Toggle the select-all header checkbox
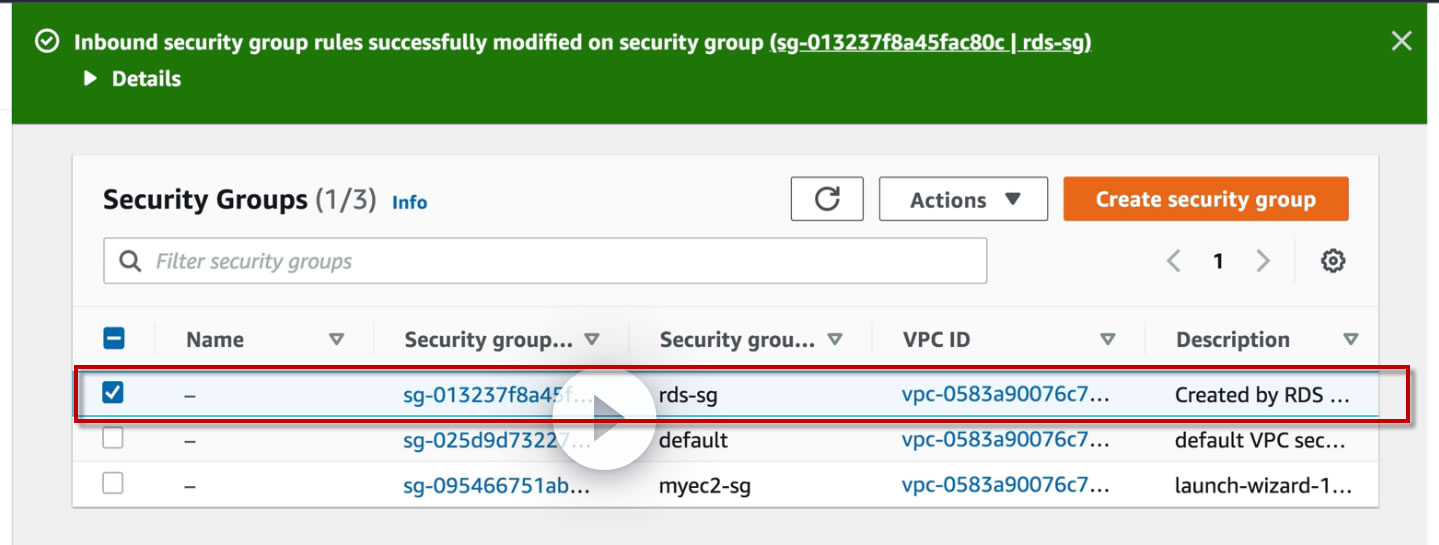1439x545 pixels. tap(114, 339)
